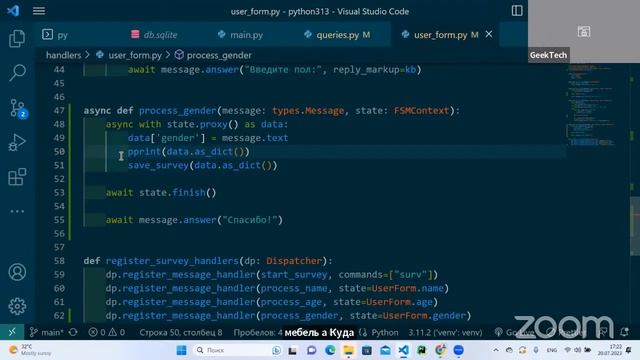Open the ENG language indicator in tray
This screenshot has height=360, width=640.
[551, 350]
